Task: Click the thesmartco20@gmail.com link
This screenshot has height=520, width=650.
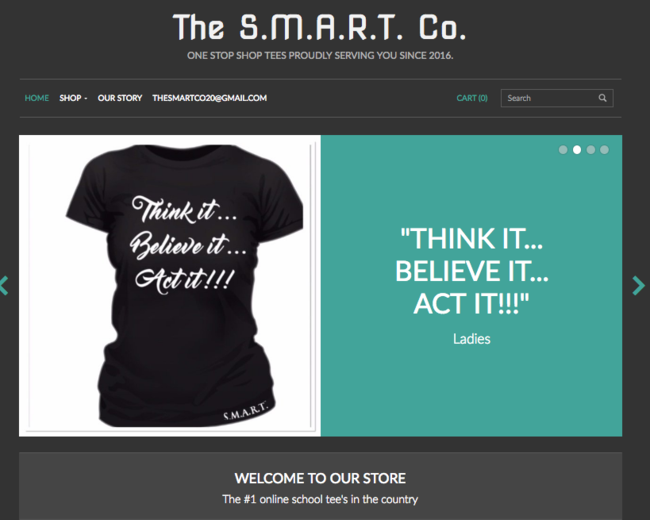Action: pos(209,98)
